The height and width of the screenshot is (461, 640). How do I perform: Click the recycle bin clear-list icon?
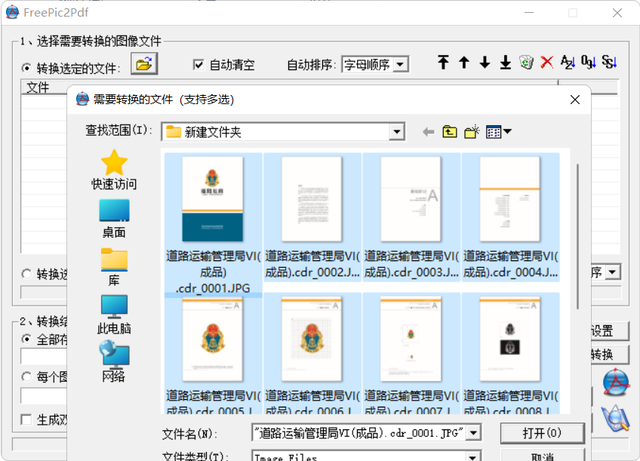(x=526, y=63)
